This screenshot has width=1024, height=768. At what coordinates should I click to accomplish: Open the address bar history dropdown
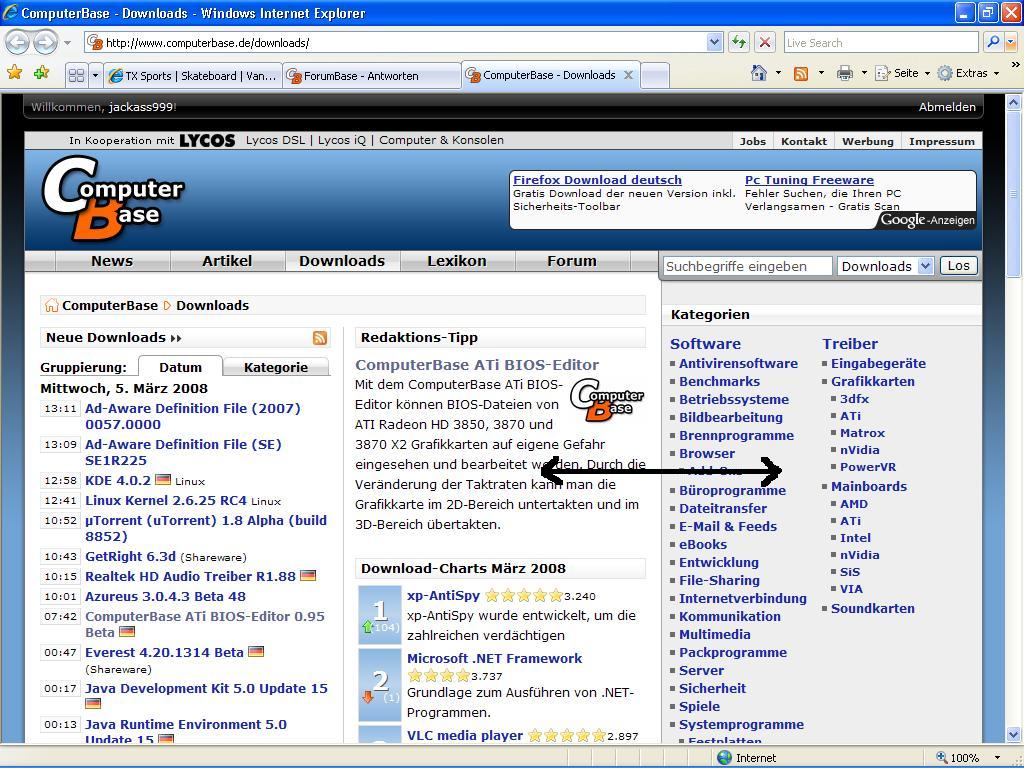click(x=714, y=42)
